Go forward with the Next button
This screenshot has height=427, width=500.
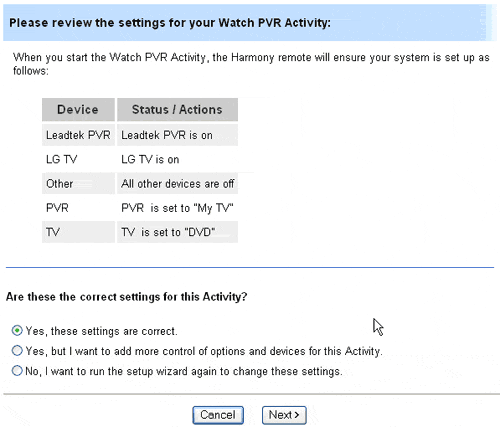[284, 415]
